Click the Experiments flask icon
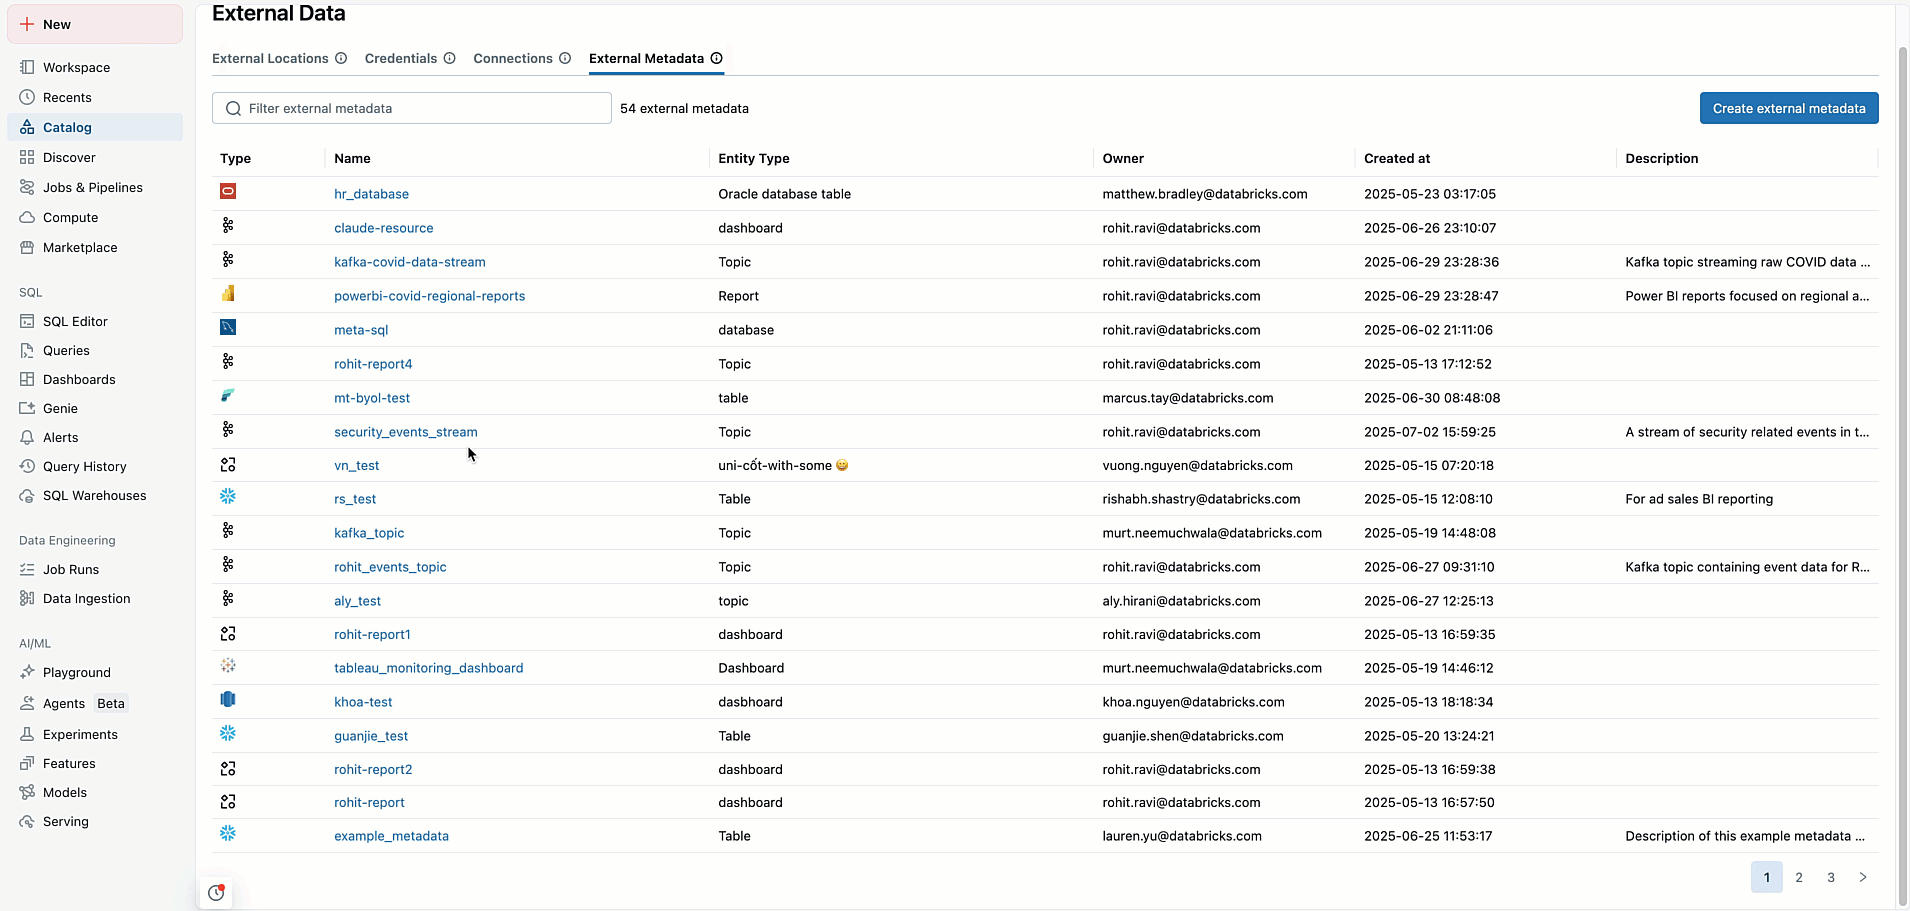 click(x=27, y=734)
